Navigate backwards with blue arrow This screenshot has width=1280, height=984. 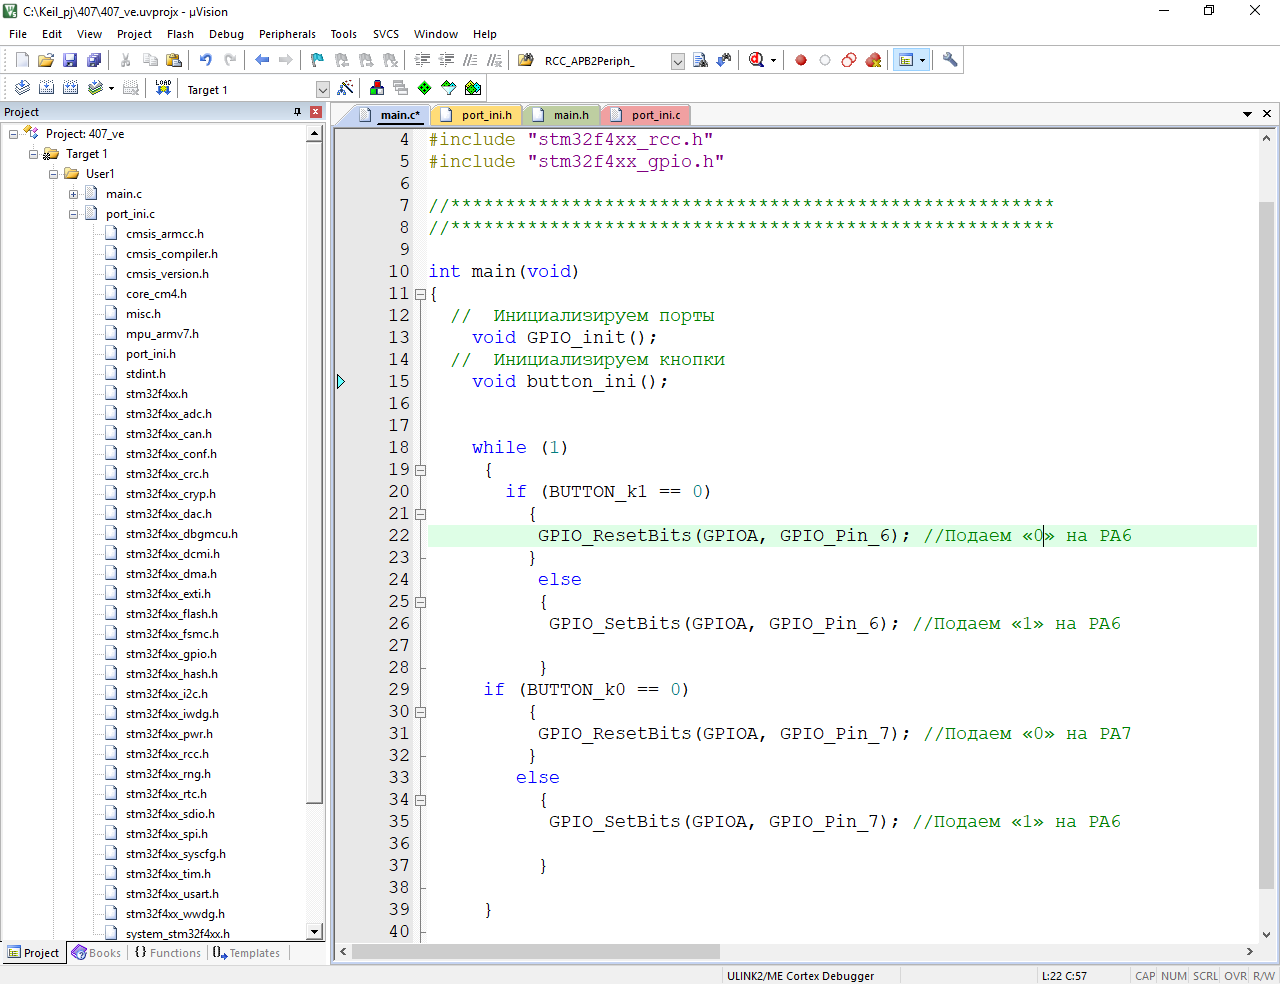(262, 60)
